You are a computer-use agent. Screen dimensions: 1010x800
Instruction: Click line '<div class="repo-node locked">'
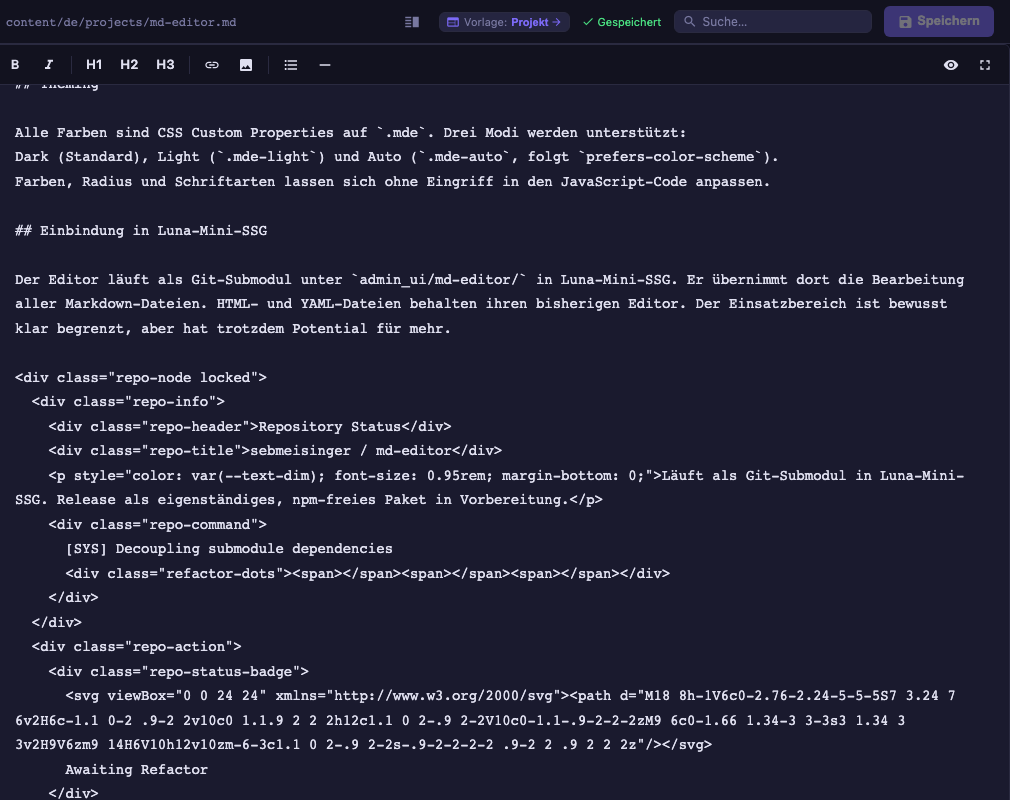140,377
